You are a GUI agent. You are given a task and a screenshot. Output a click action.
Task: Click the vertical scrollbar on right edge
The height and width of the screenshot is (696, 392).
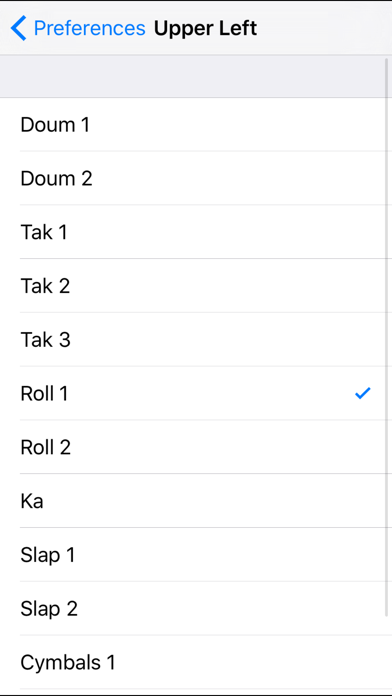pos(386,337)
